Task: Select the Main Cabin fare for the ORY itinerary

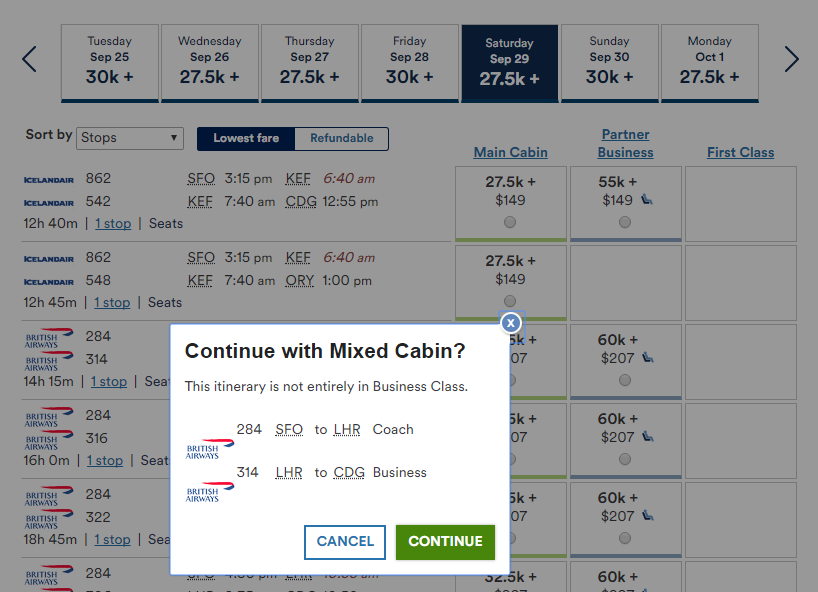Action: [x=510, y=301]
